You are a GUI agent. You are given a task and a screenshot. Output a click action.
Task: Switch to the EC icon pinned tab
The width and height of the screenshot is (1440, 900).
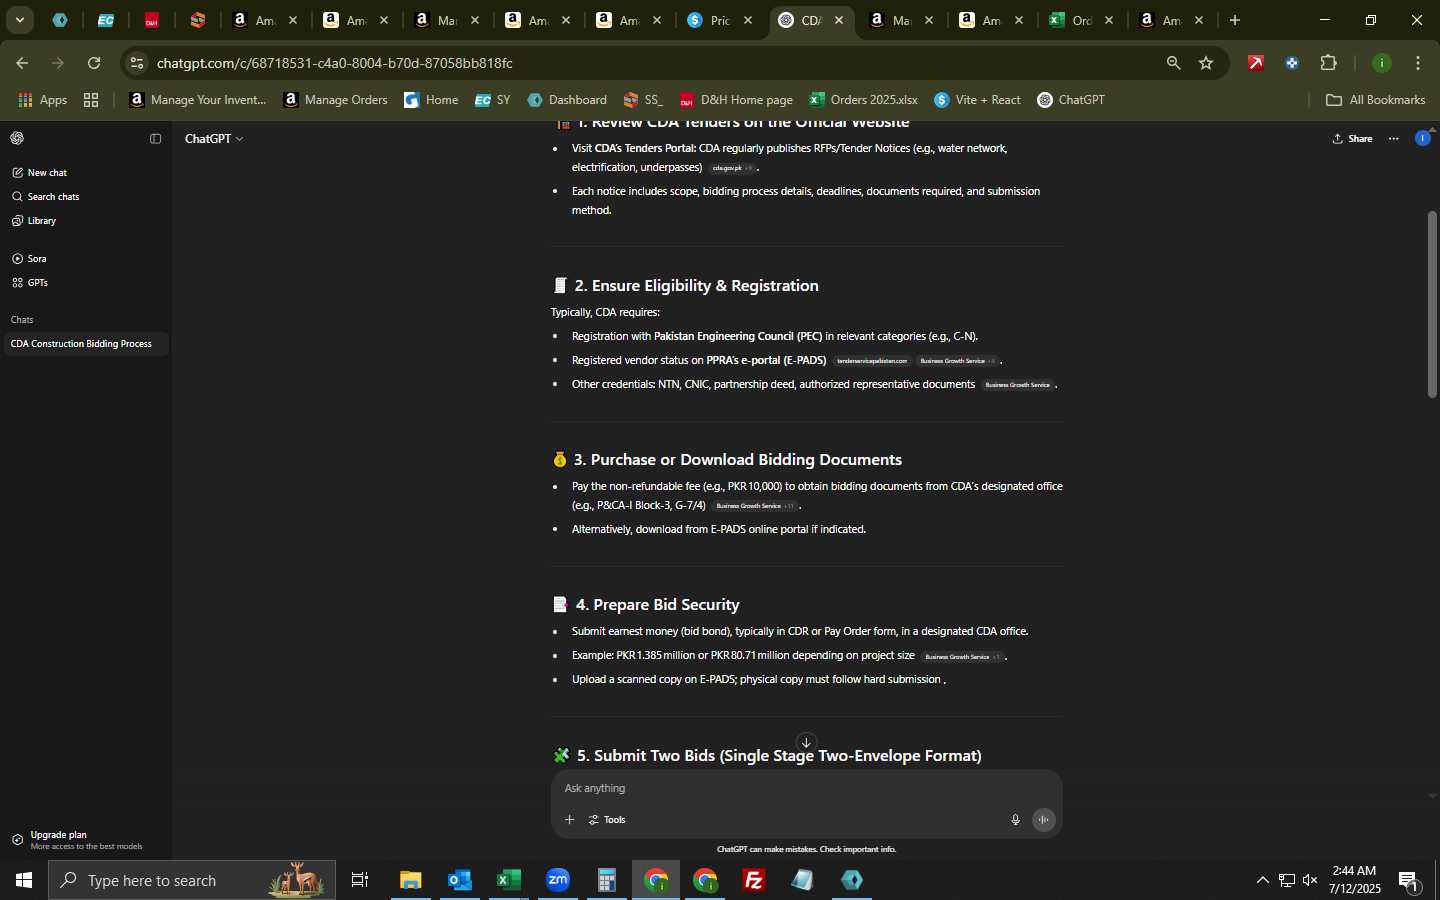[106, 20]
